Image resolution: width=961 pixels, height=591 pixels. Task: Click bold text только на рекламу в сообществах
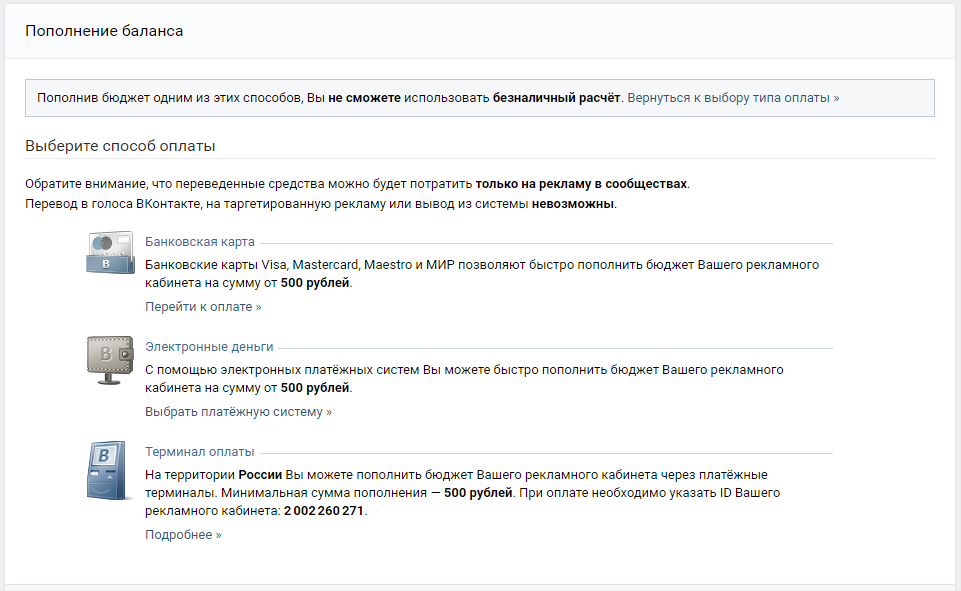tap(581, 184)
